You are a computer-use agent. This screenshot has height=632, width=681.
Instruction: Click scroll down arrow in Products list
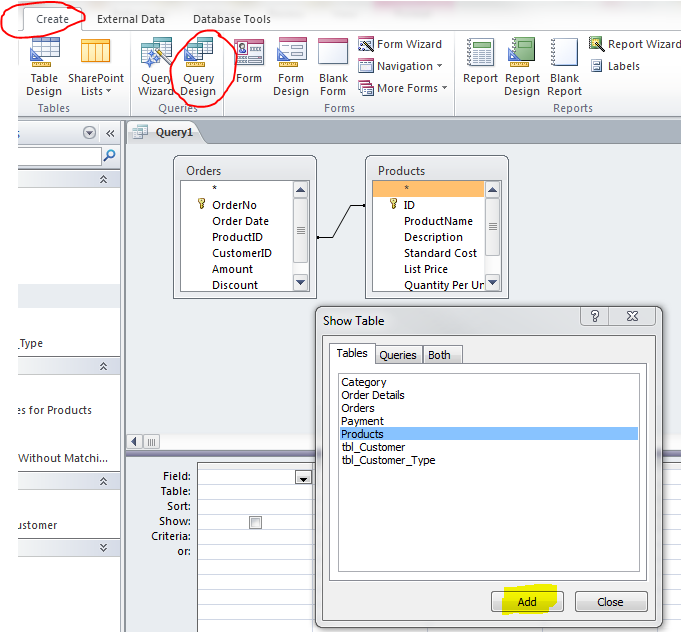pyautogui.click(x=493, y=282)
